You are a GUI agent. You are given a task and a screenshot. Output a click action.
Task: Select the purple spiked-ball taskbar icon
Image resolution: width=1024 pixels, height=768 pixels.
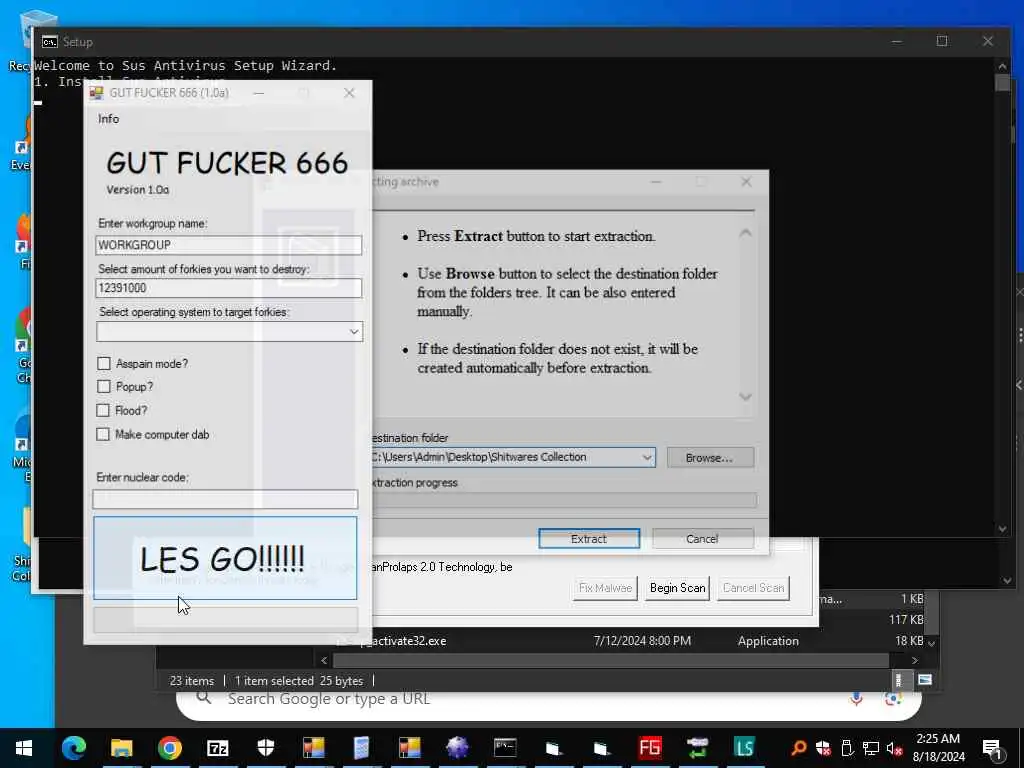click(x=457, y=748)
